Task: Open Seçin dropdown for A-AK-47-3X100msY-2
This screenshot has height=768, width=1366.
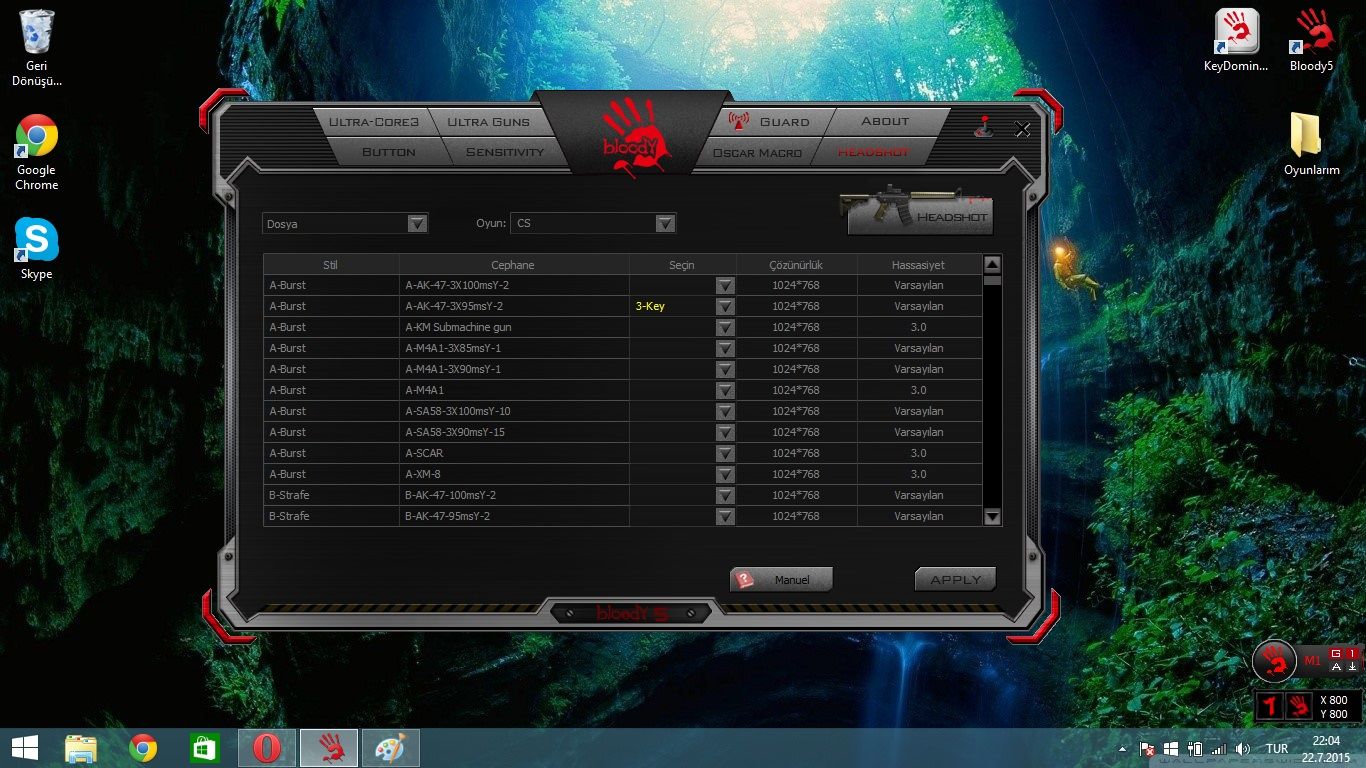Action: pos(725,286)
